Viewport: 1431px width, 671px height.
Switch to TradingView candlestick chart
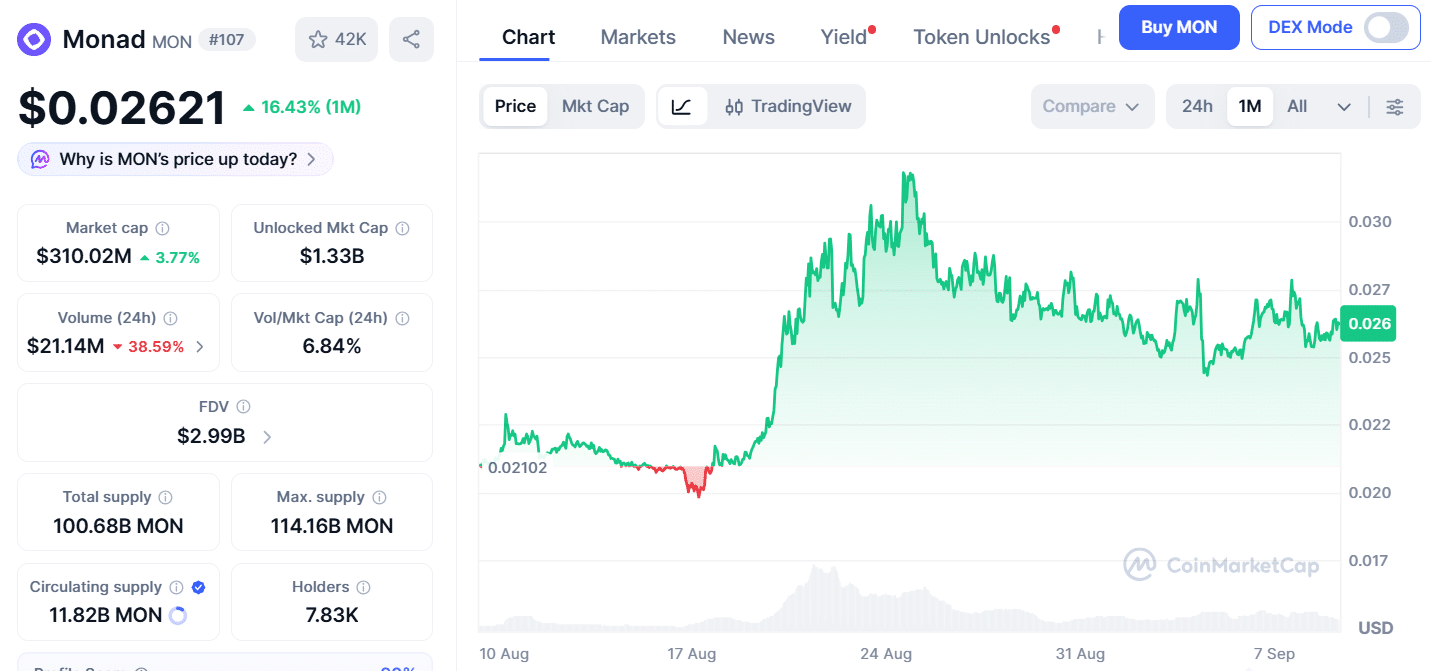click(x=788, y=106)
